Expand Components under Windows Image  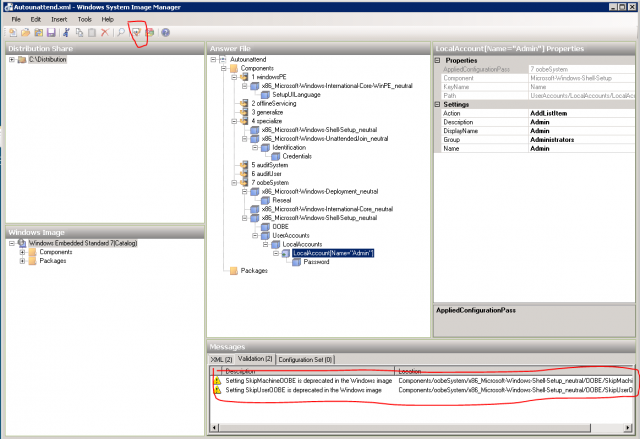[21, 252]
